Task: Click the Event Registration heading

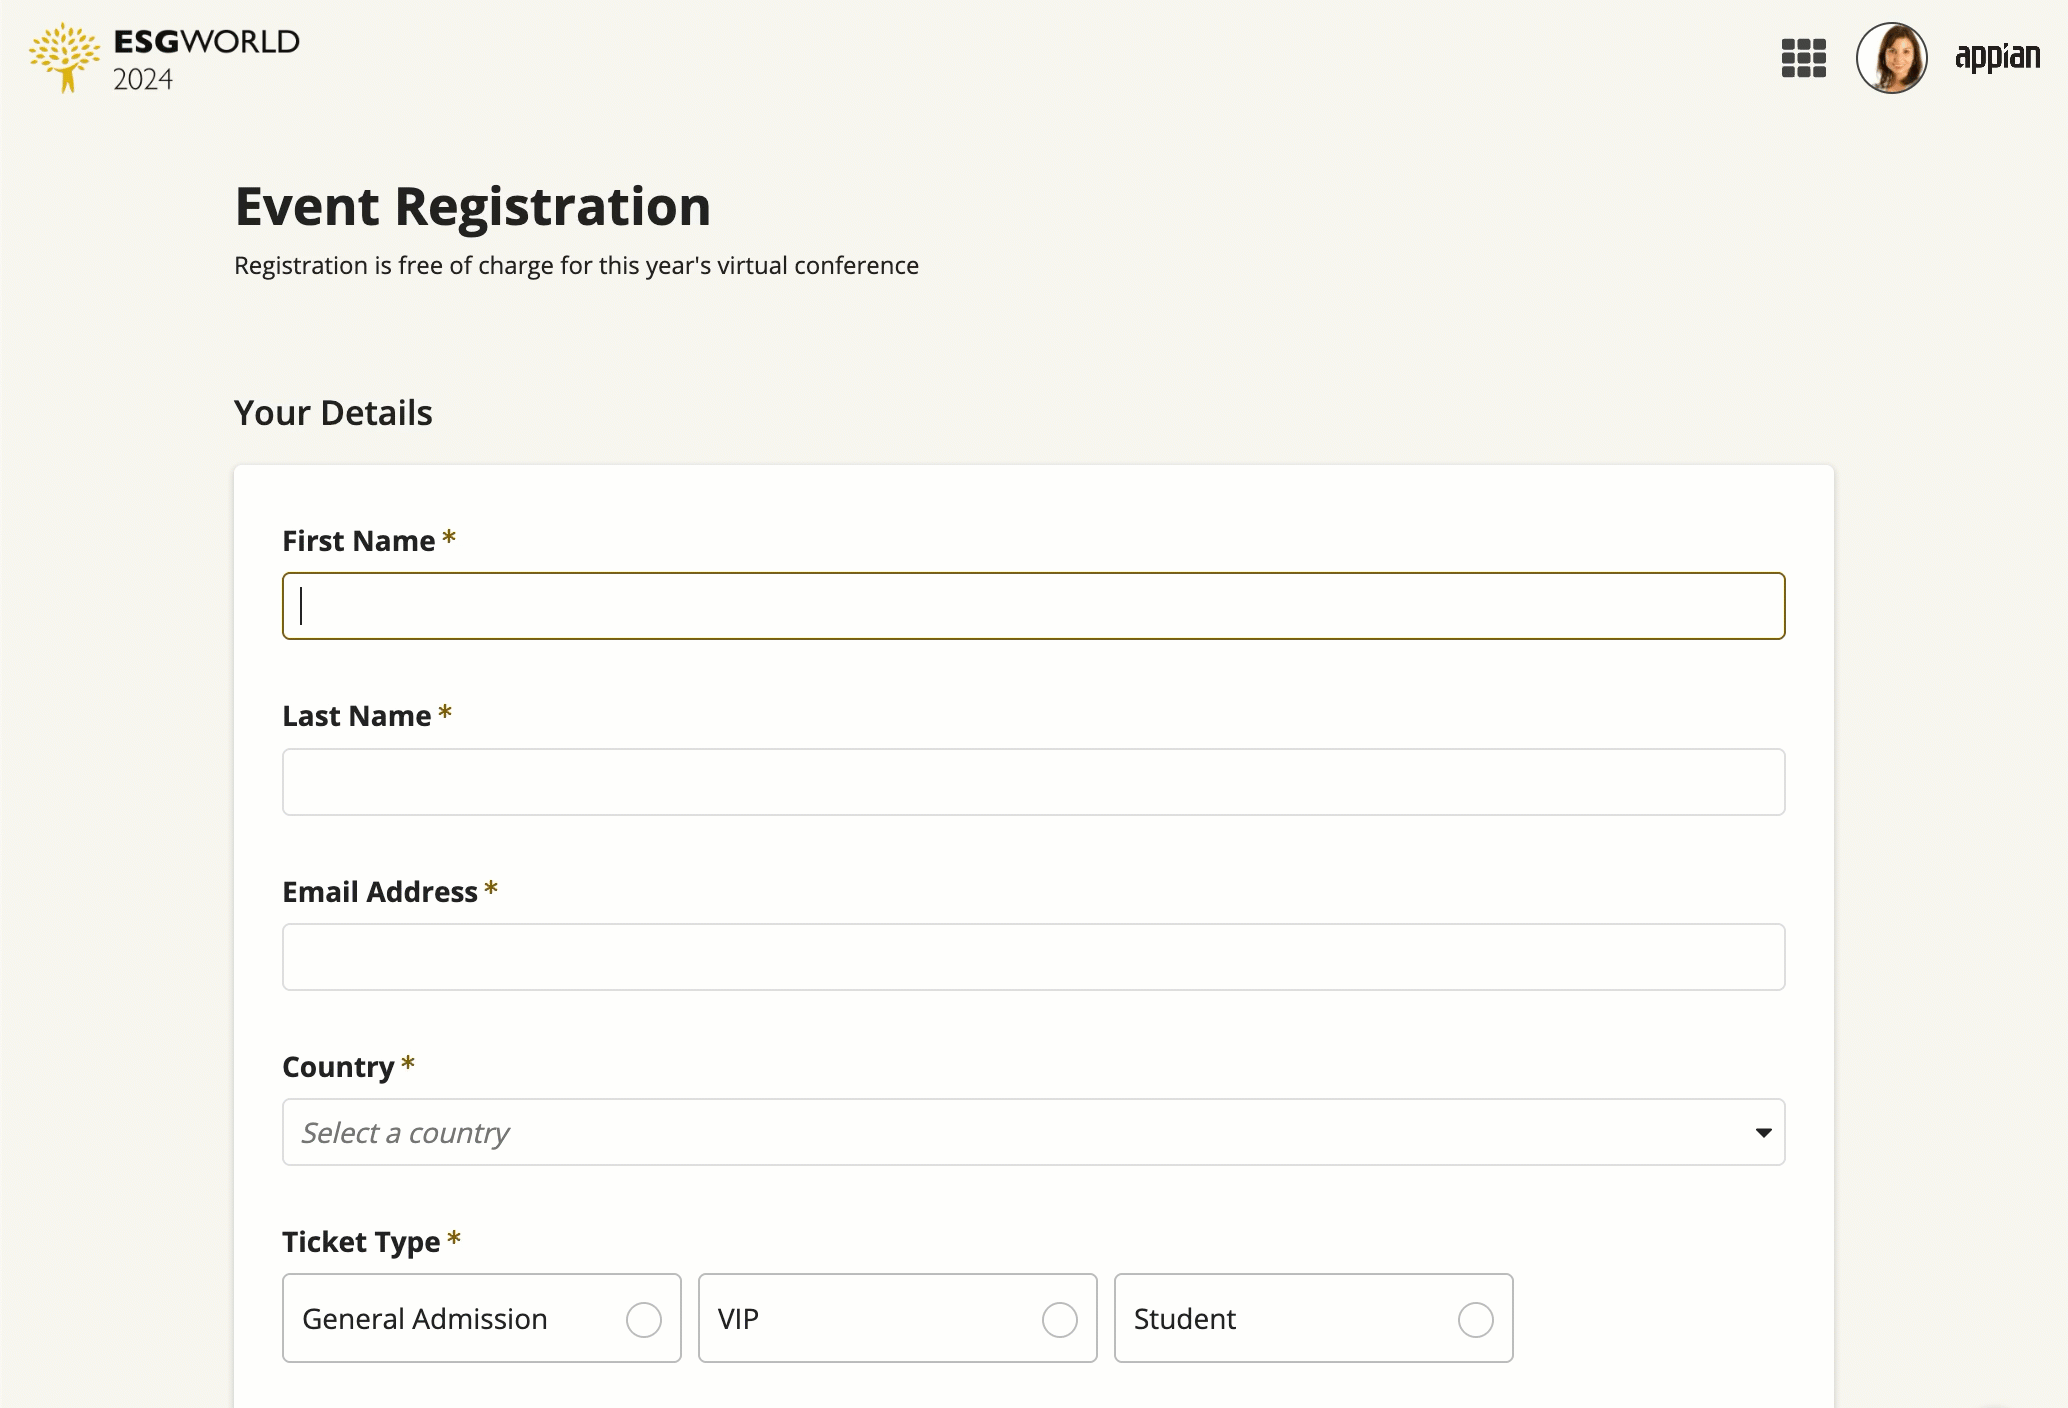Action: [472, 207]
